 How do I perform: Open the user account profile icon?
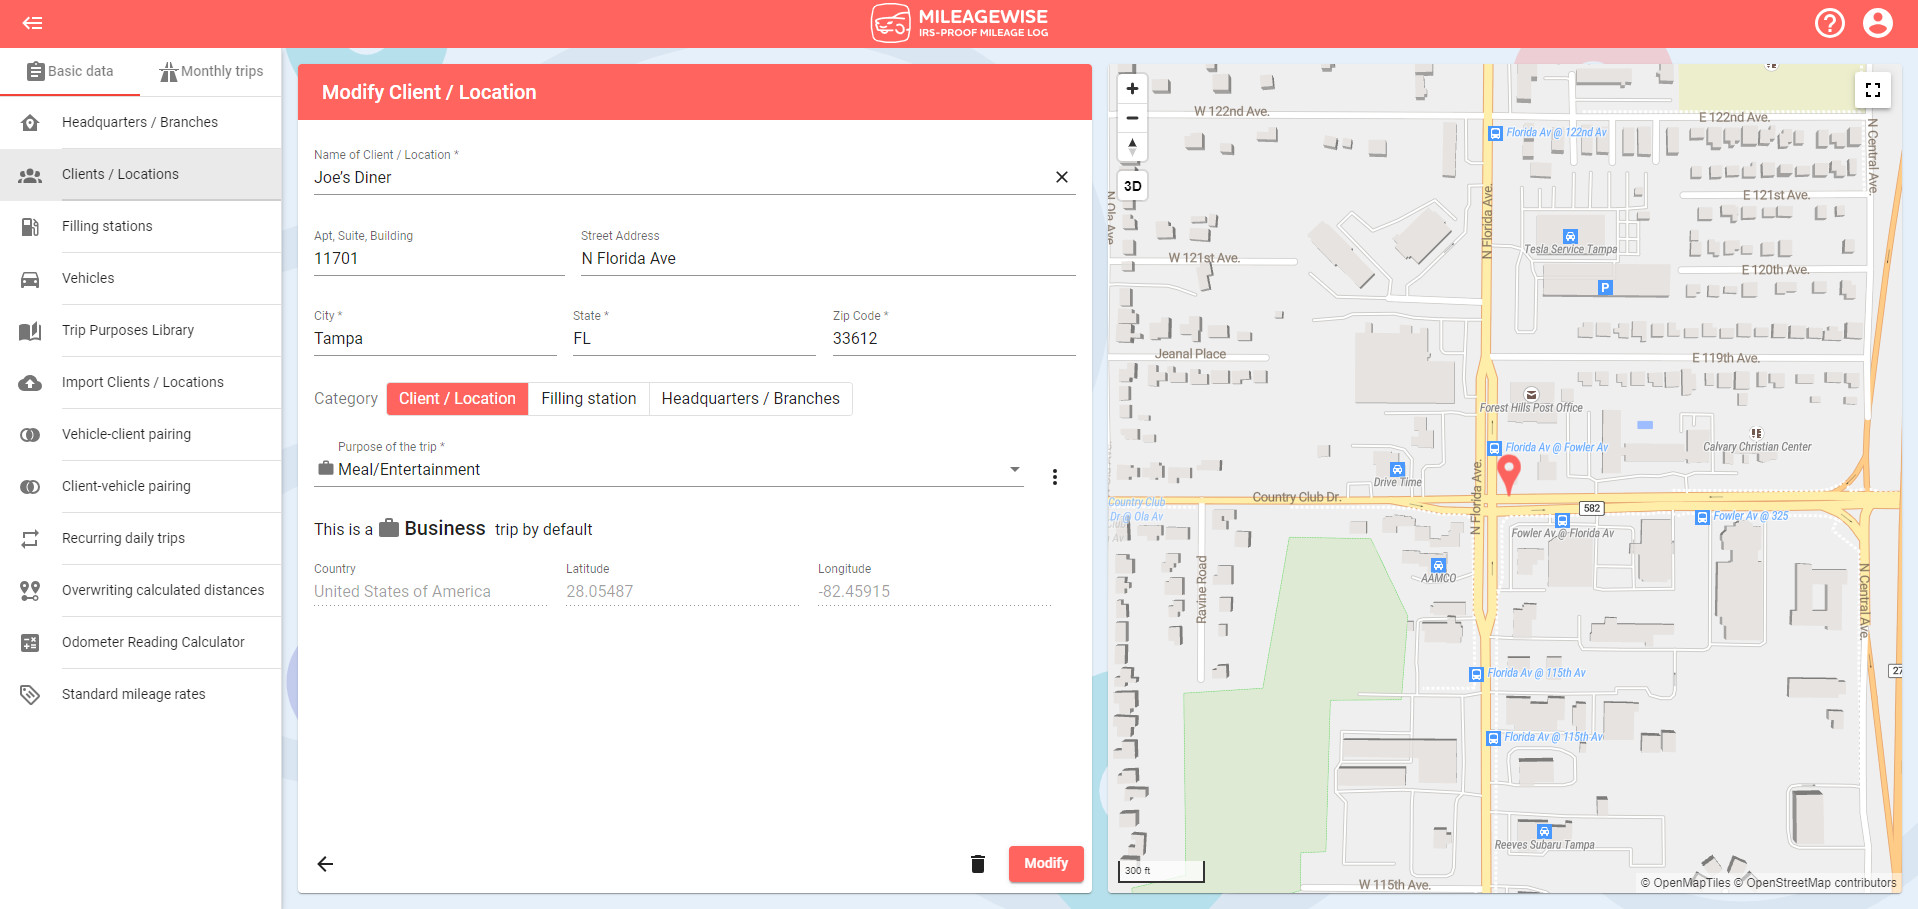pos(1877,23)
